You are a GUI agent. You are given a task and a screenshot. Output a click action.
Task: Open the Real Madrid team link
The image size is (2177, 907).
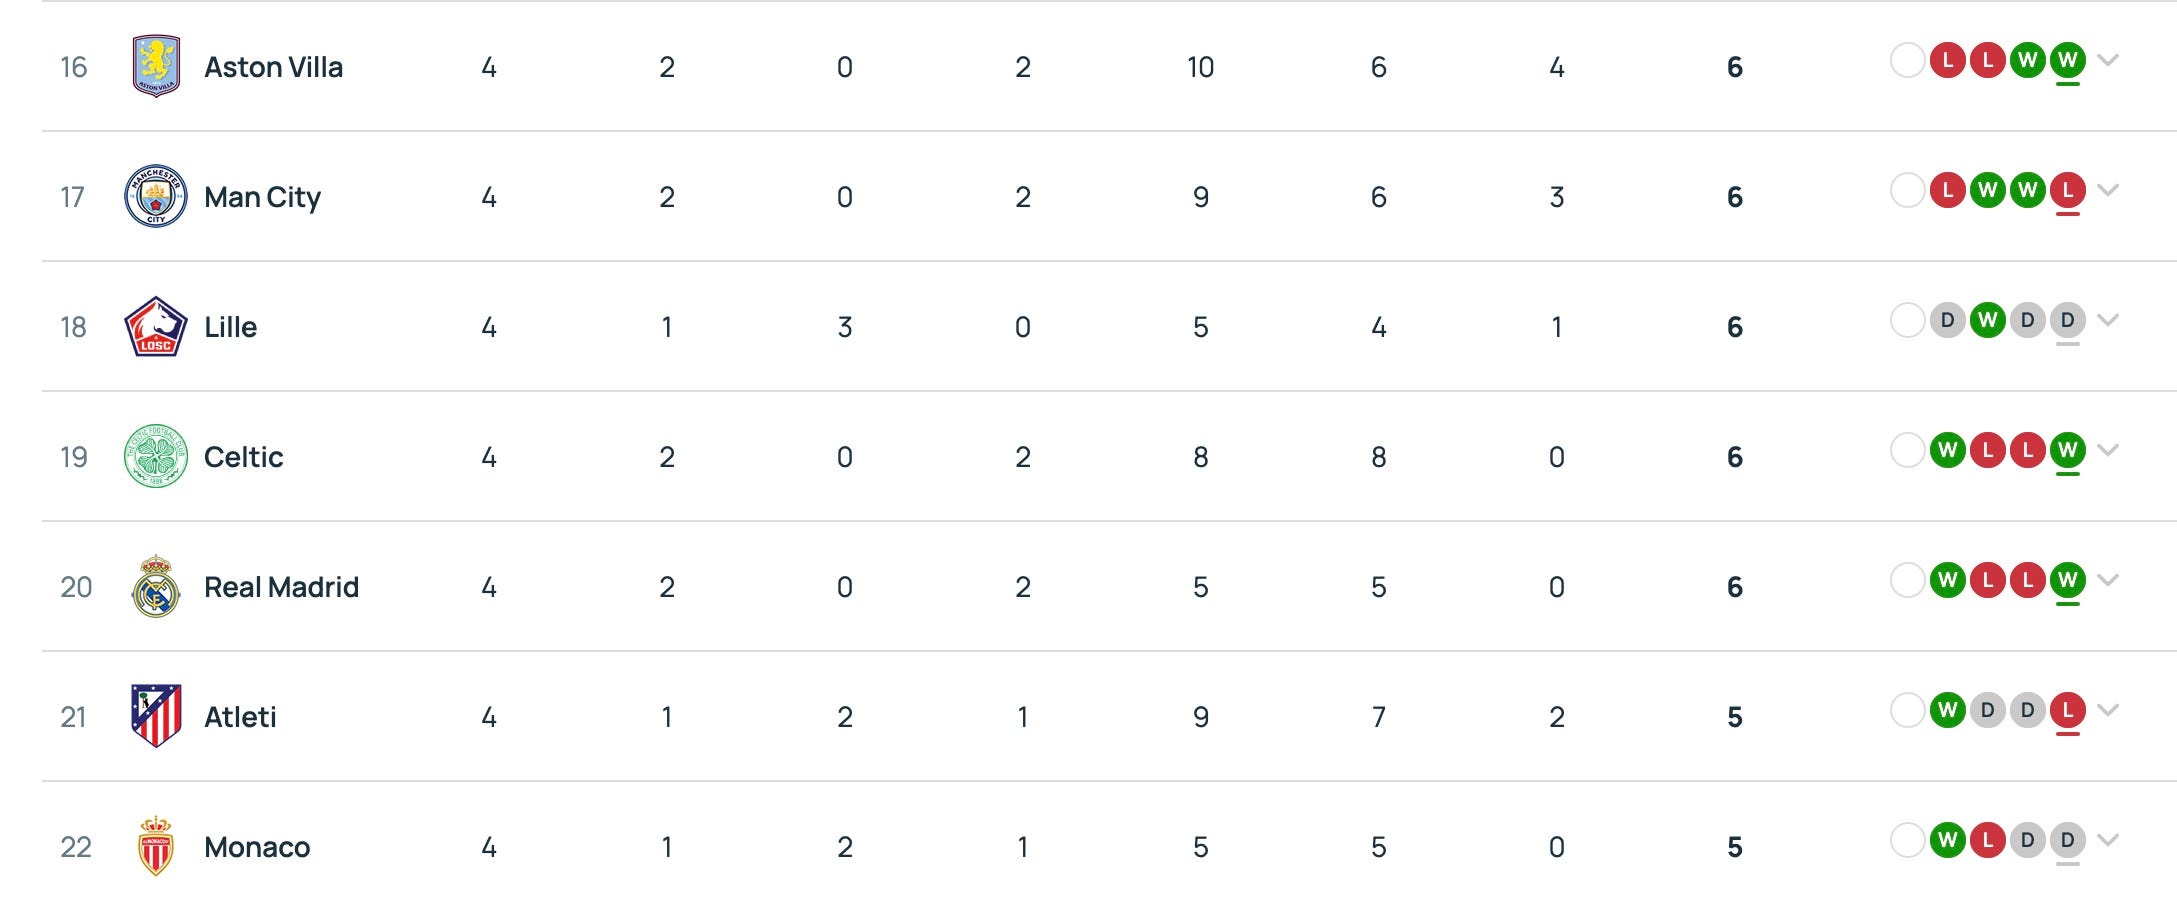[x=281, y=587]
